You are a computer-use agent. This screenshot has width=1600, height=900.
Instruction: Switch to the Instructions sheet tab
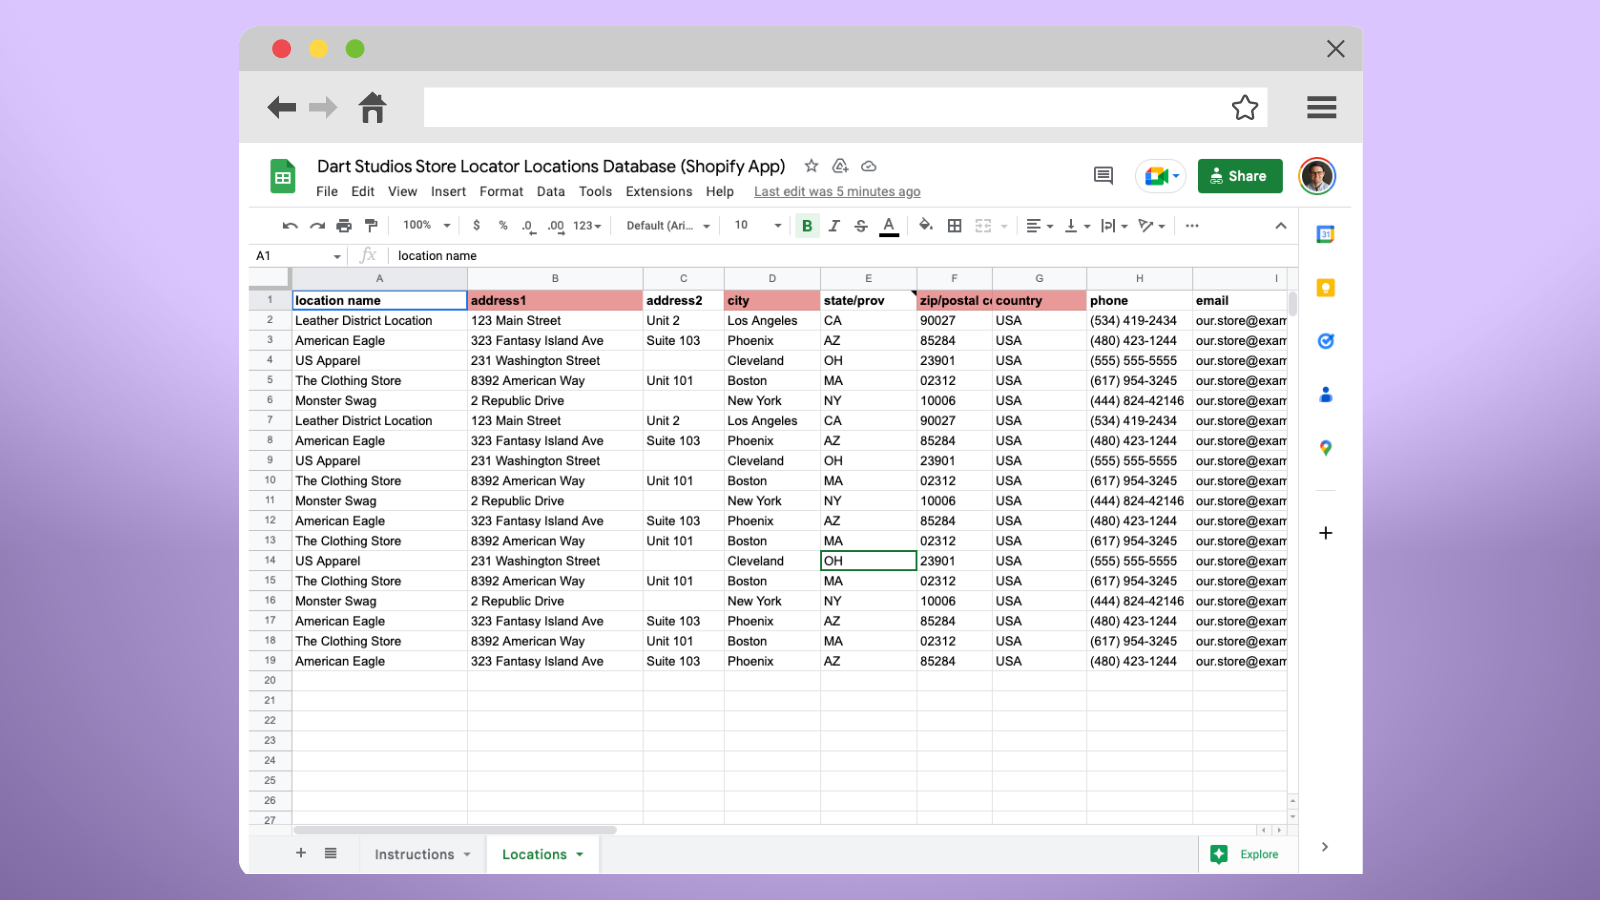[x=414, y=854]
